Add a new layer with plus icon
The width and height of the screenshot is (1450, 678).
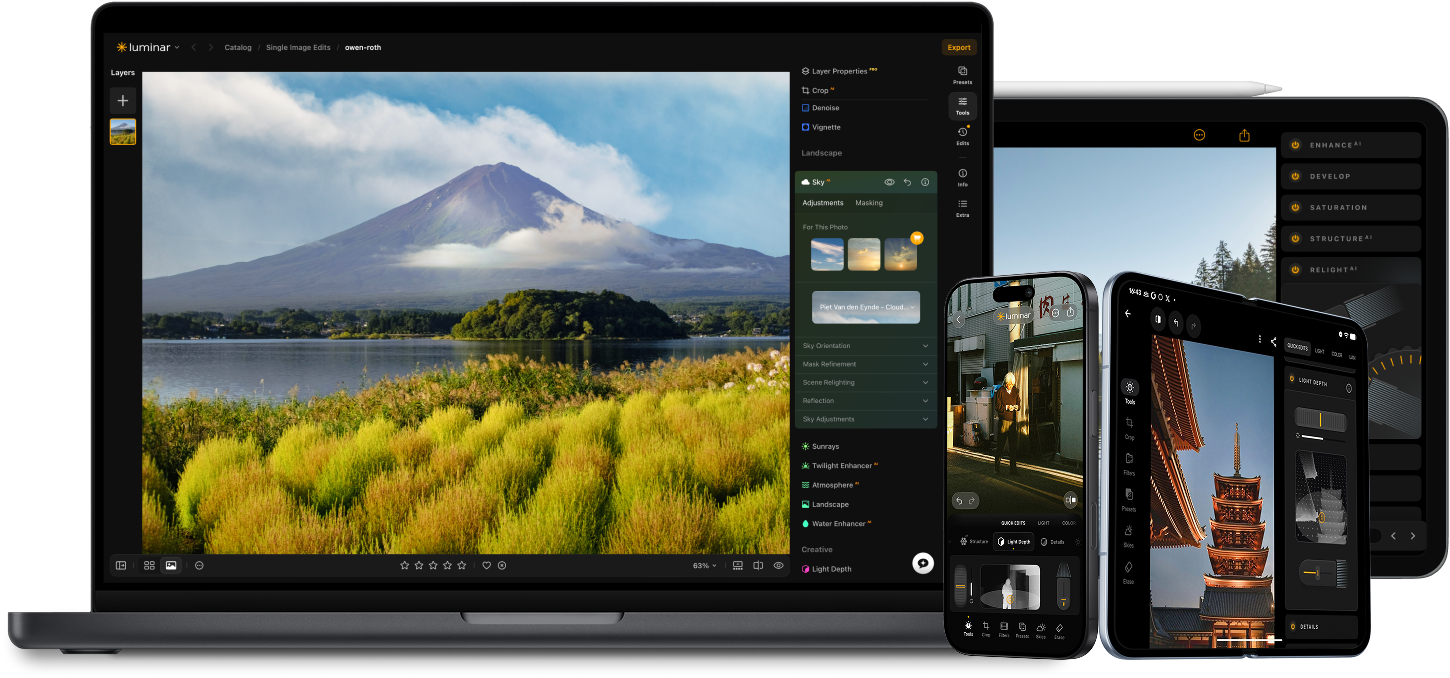123,100
